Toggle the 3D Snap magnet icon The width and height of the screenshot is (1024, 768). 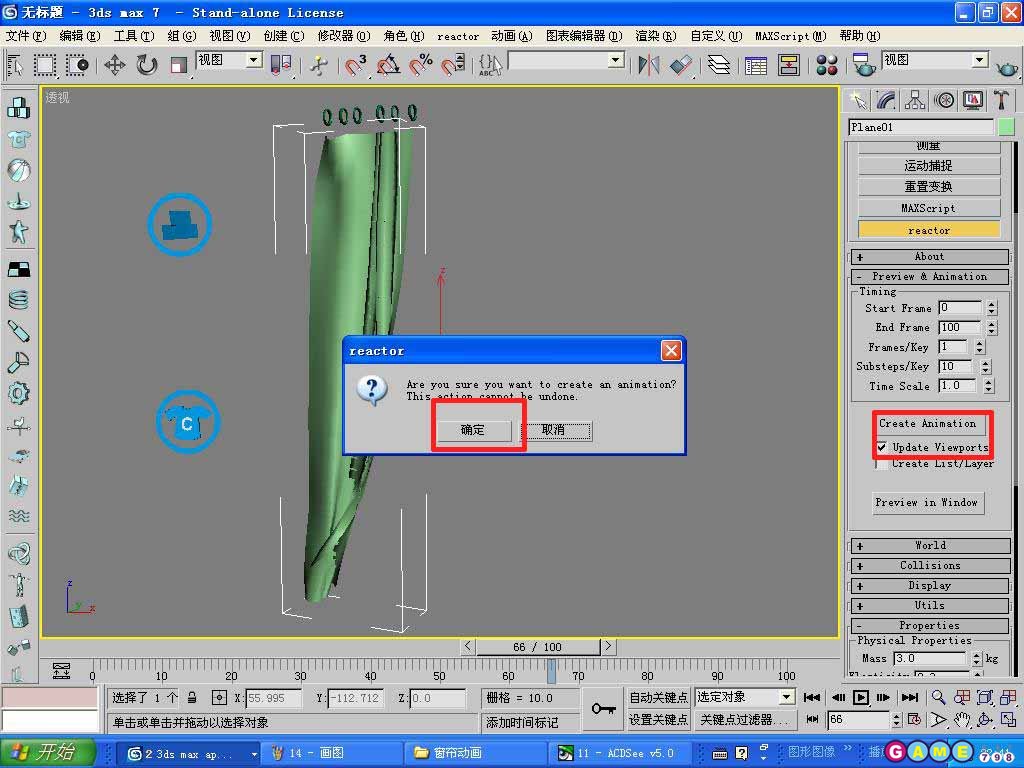coord(356,65)
